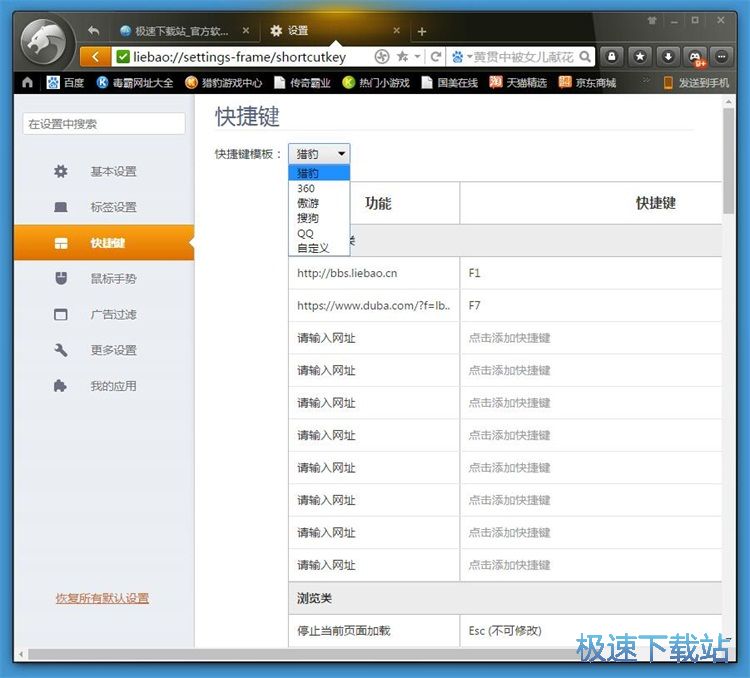Click the Esc (不可修改) shortcut cell
Viewport: 750px width, 678px height.
pos(591,631)
